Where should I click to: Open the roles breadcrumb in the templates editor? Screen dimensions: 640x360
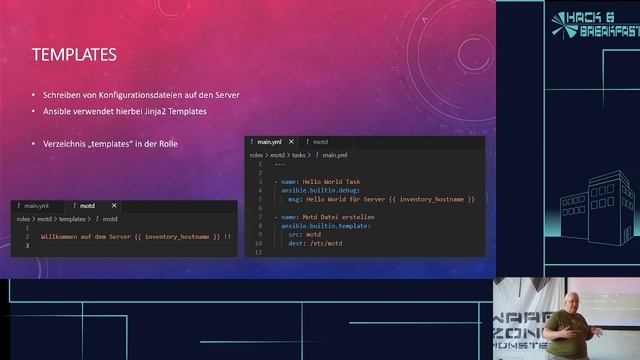coord(23,219)
